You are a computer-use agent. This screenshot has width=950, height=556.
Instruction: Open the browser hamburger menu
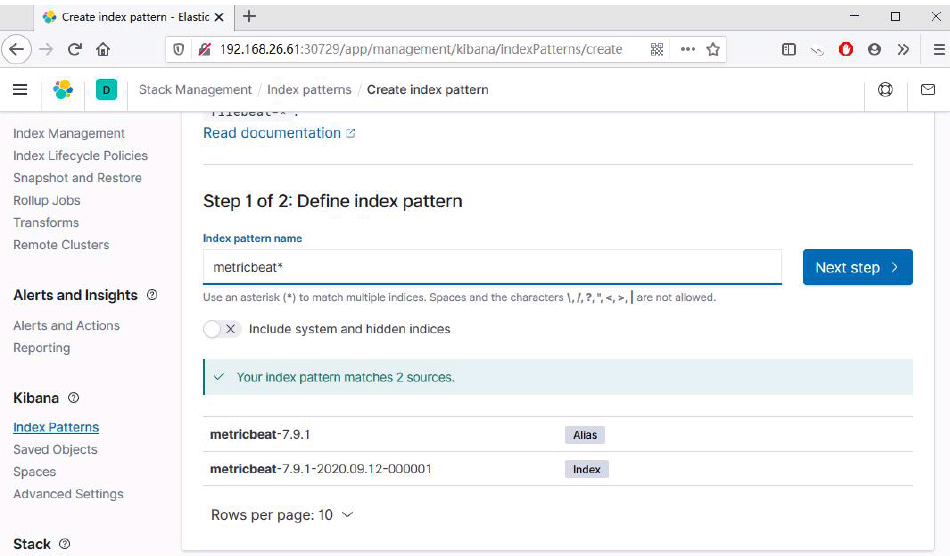coord(939,49)
